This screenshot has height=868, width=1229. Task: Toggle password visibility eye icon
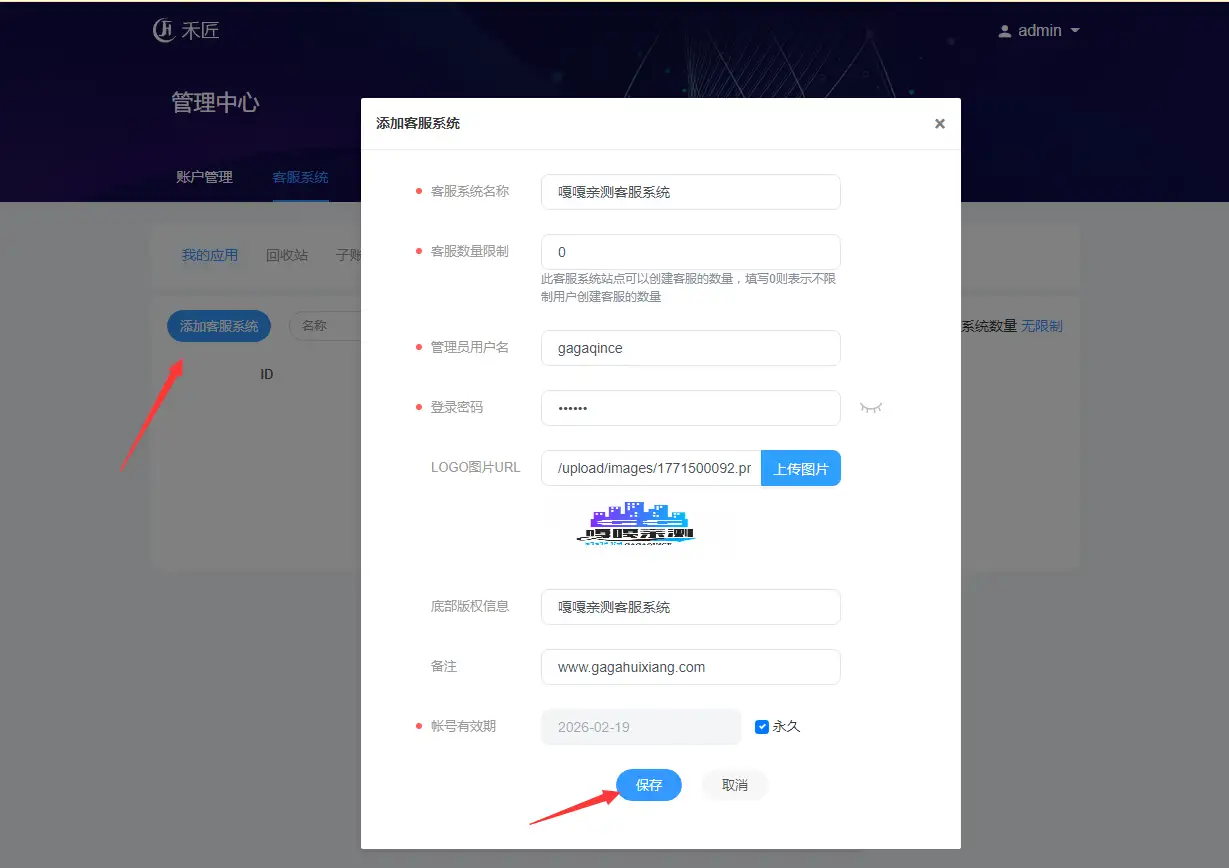pos(871,408)
